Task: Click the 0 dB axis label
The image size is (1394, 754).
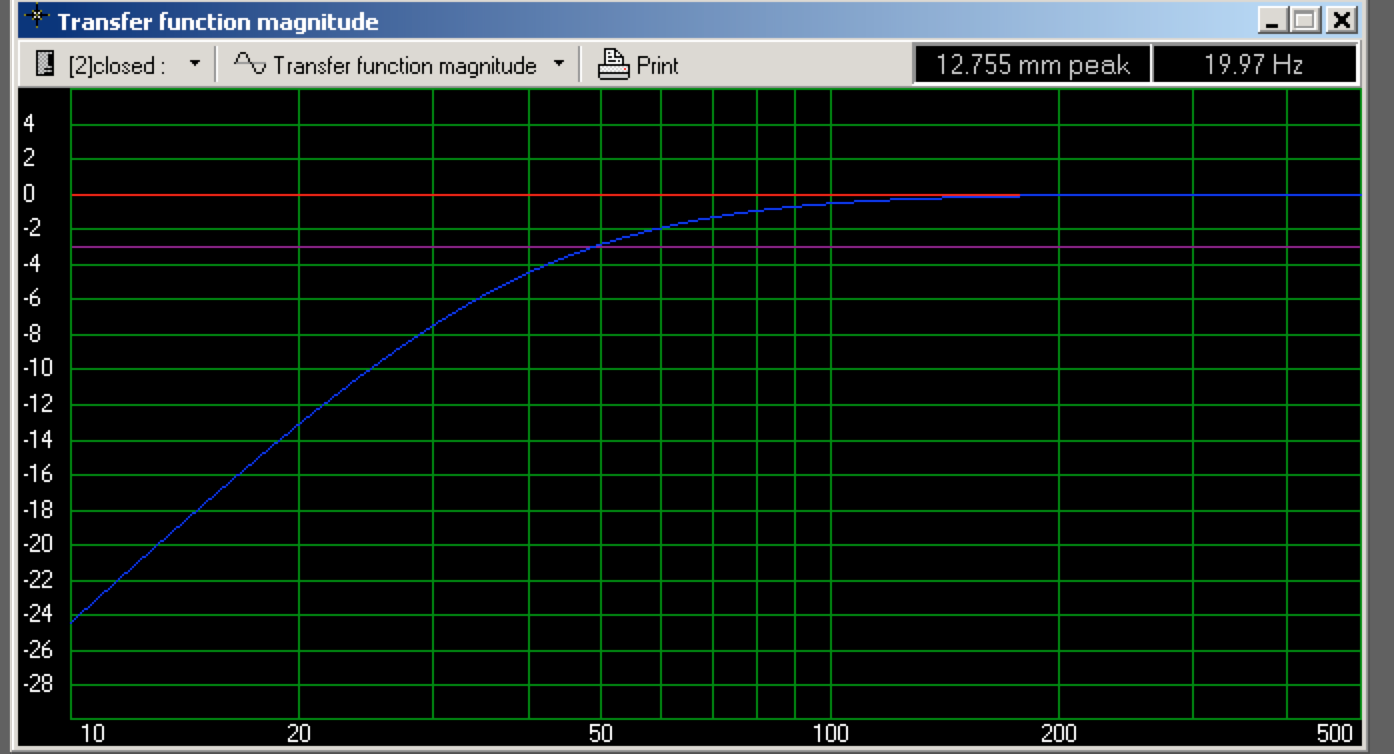Action: 29,194
